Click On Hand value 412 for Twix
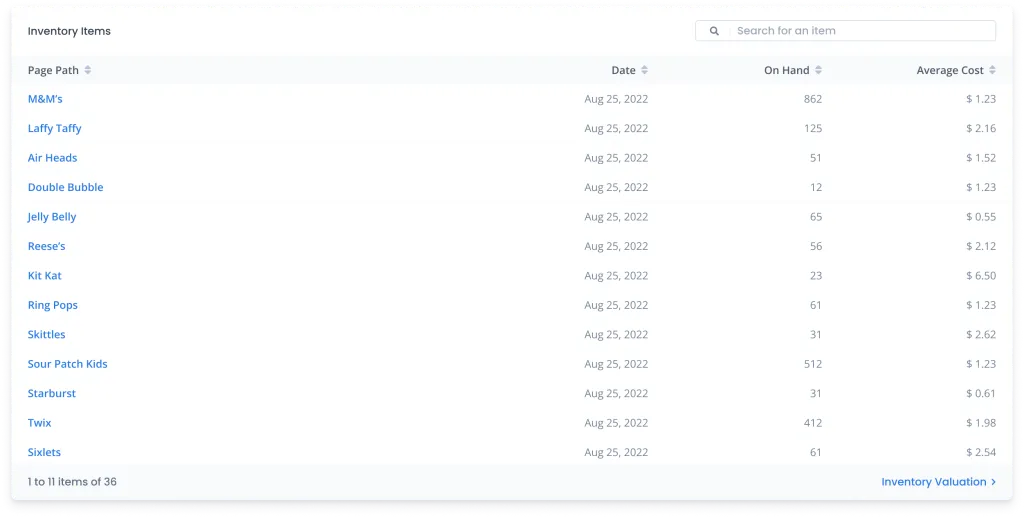1024x517 pixels. pyautogui.click(x=813, y=422)
